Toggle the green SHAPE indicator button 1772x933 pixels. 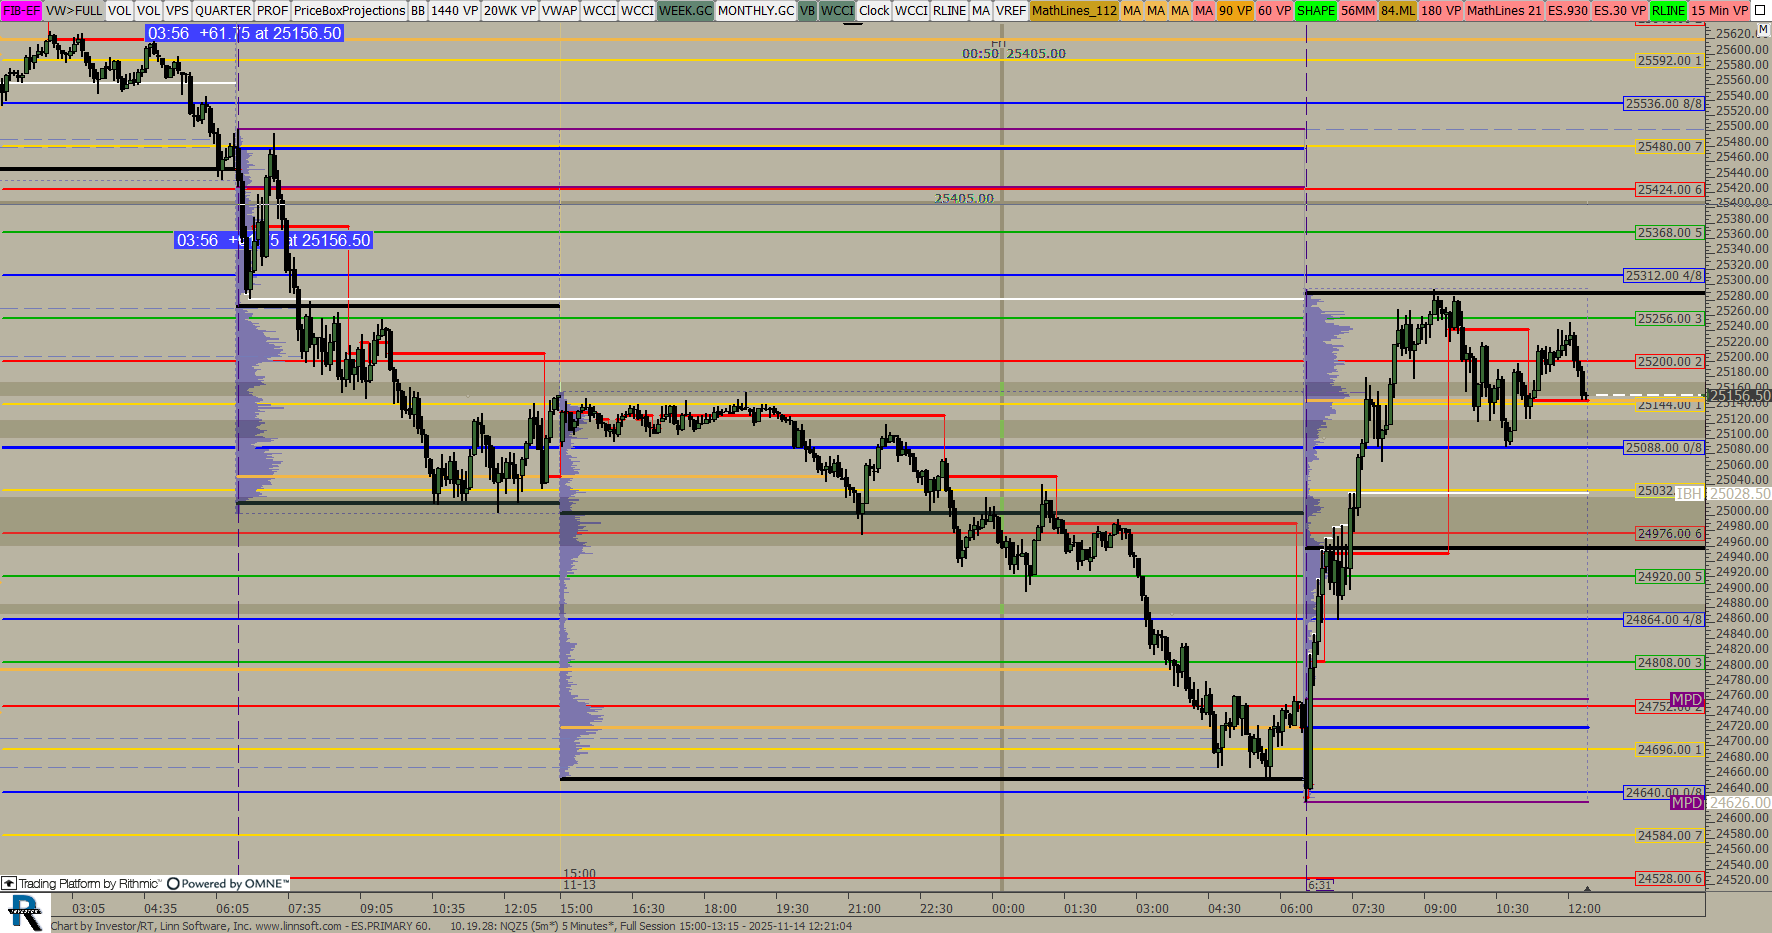coord(1315,10)
